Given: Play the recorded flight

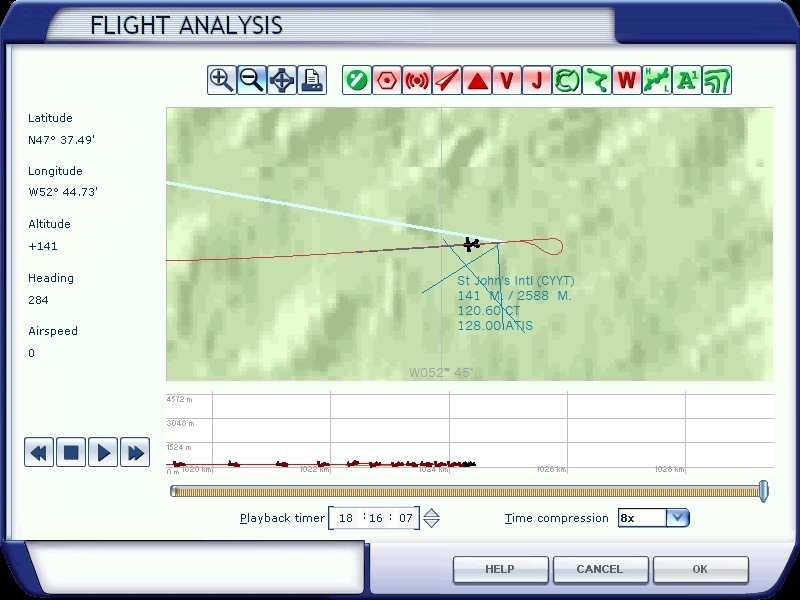Looking at the screenshot, I should (103, 452).
